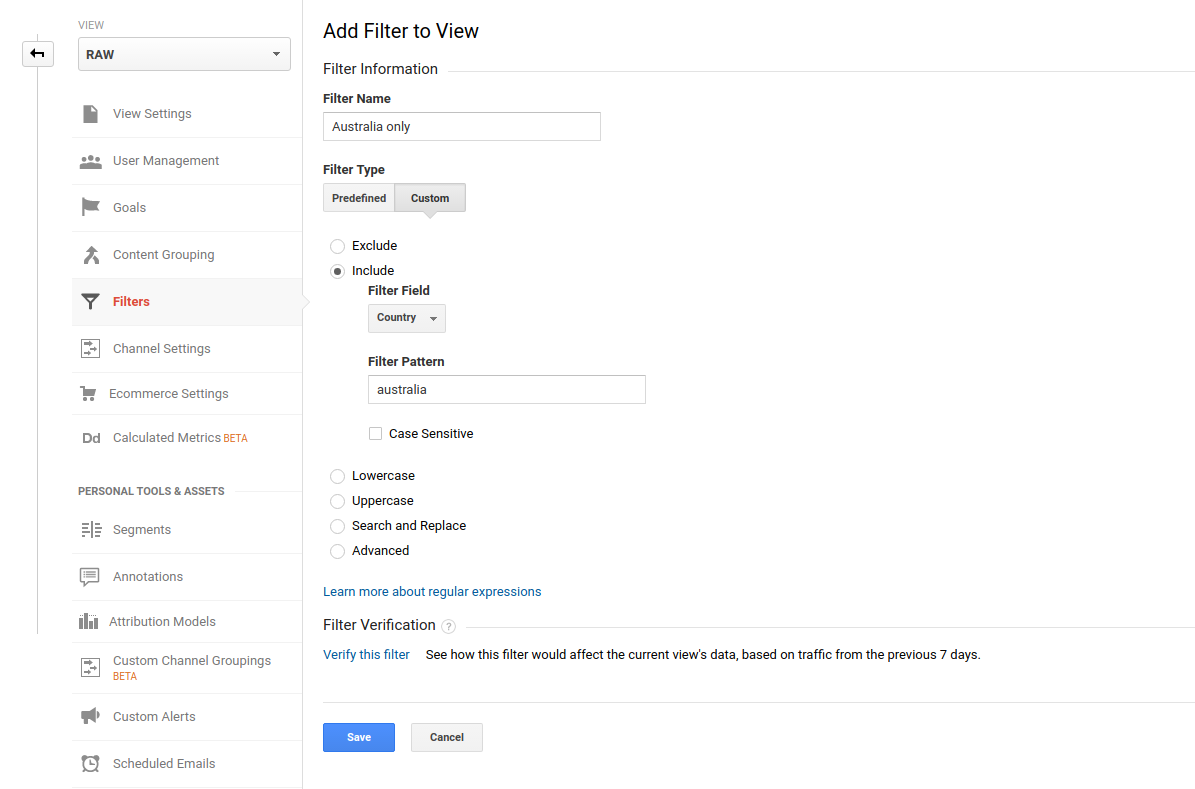
Task: Click the blue Save button
Action: coord(359,737)
